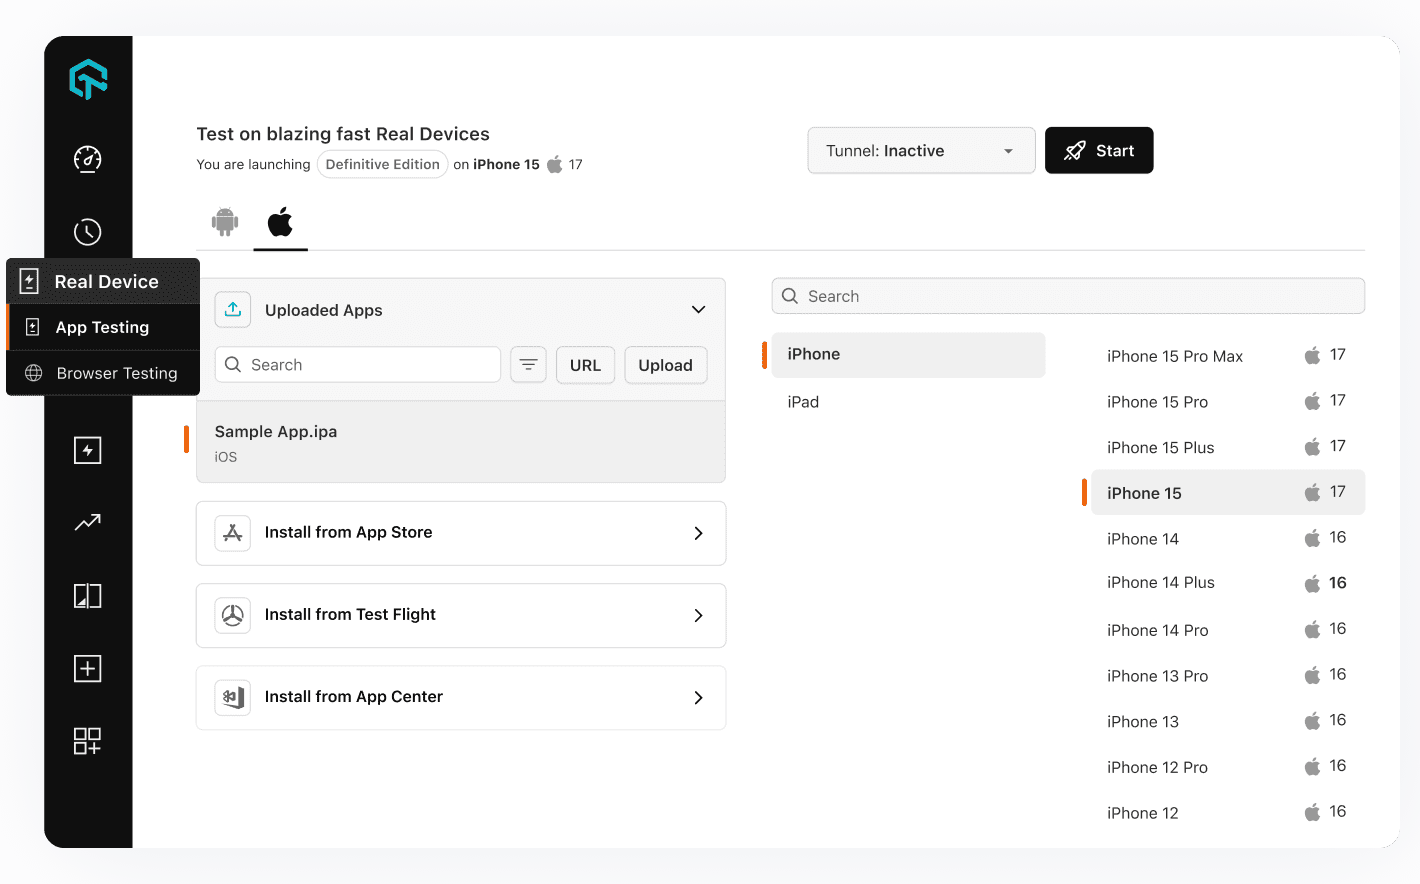The height and width of the screenshot is (884, 1420).
Task: Click the lightning bolt automation sidebar icon
Action: pyautogui.click(x=88, y=450)
